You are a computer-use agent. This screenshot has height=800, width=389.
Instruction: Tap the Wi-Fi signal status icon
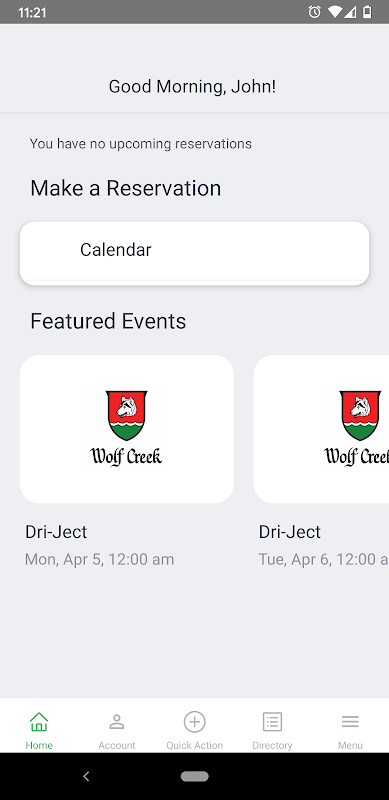click(334, 12)
